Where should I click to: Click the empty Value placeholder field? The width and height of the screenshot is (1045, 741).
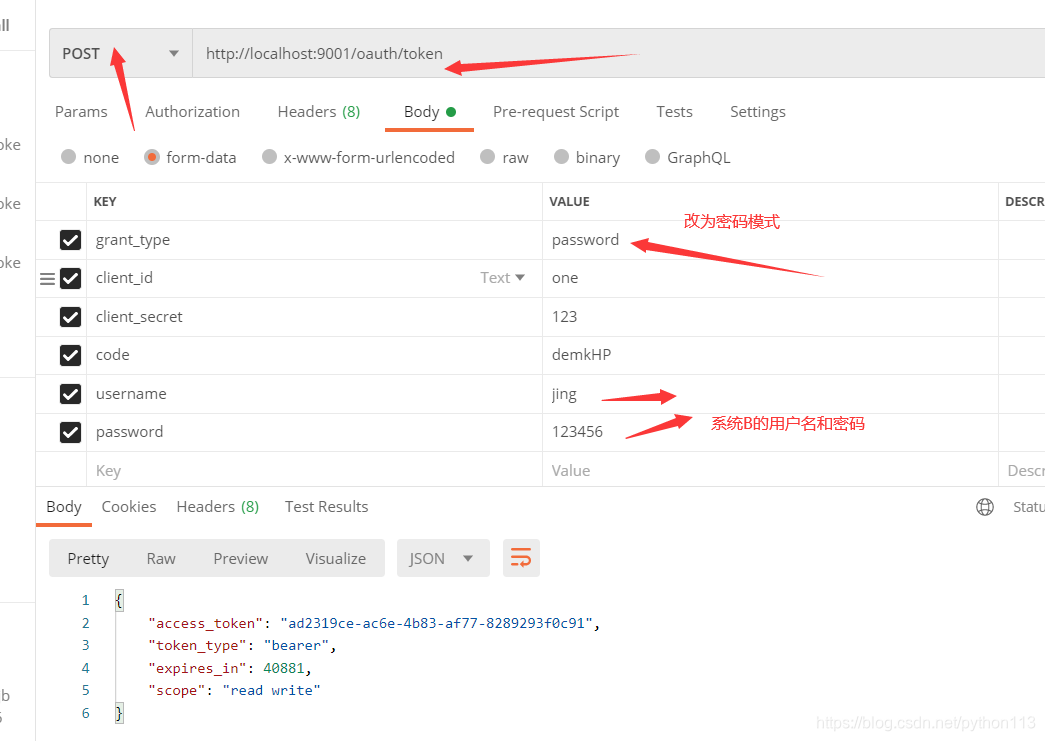pos(770,470)
